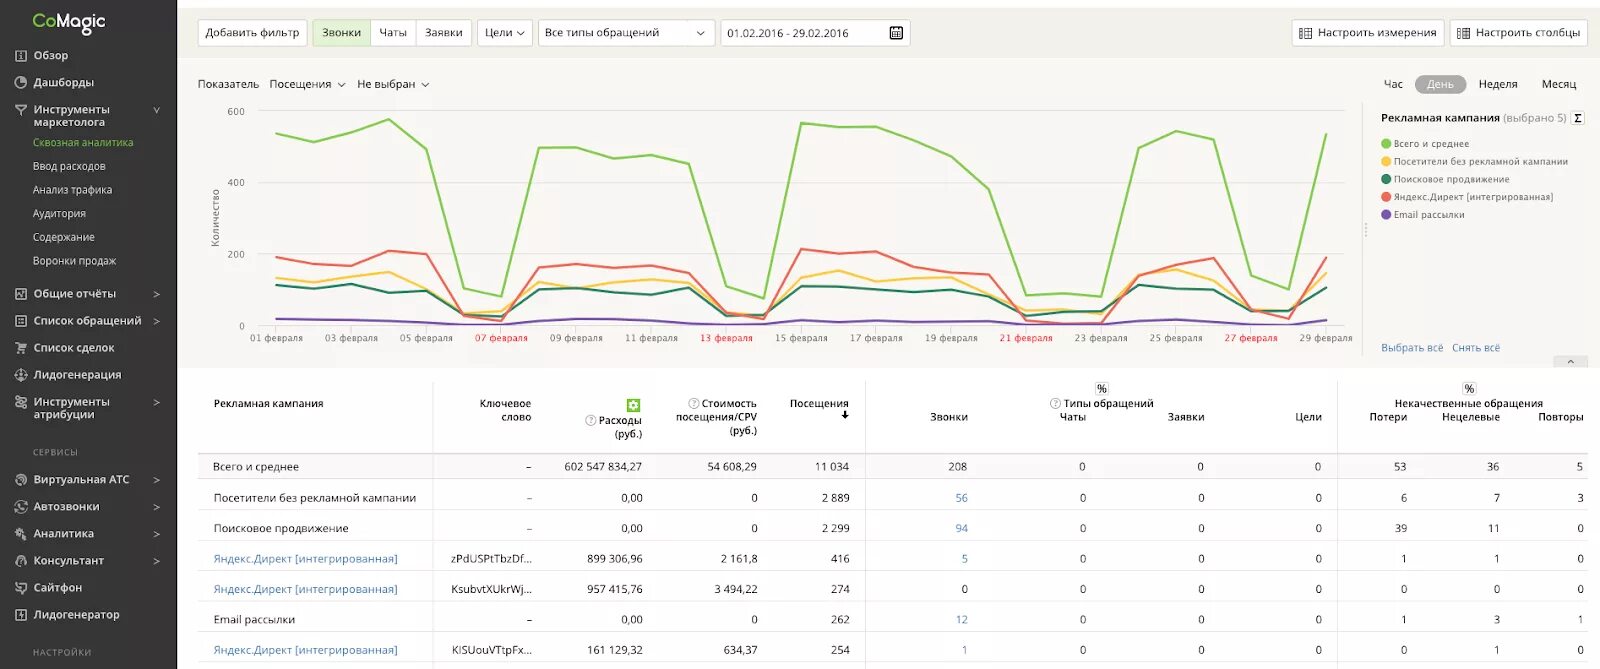Click Настроить столбцы button
1600x669 pixels.
click(1518, 33)
